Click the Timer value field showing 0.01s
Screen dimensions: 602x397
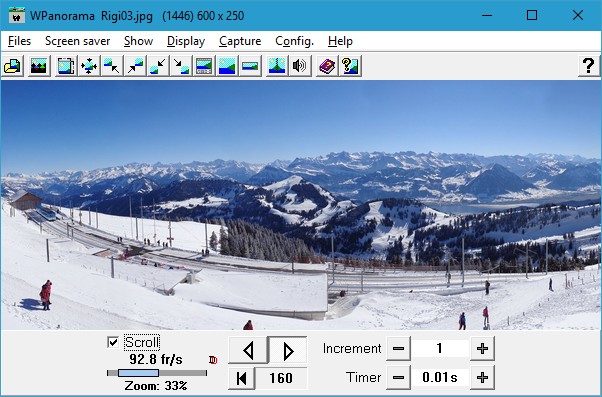point(440,377)
